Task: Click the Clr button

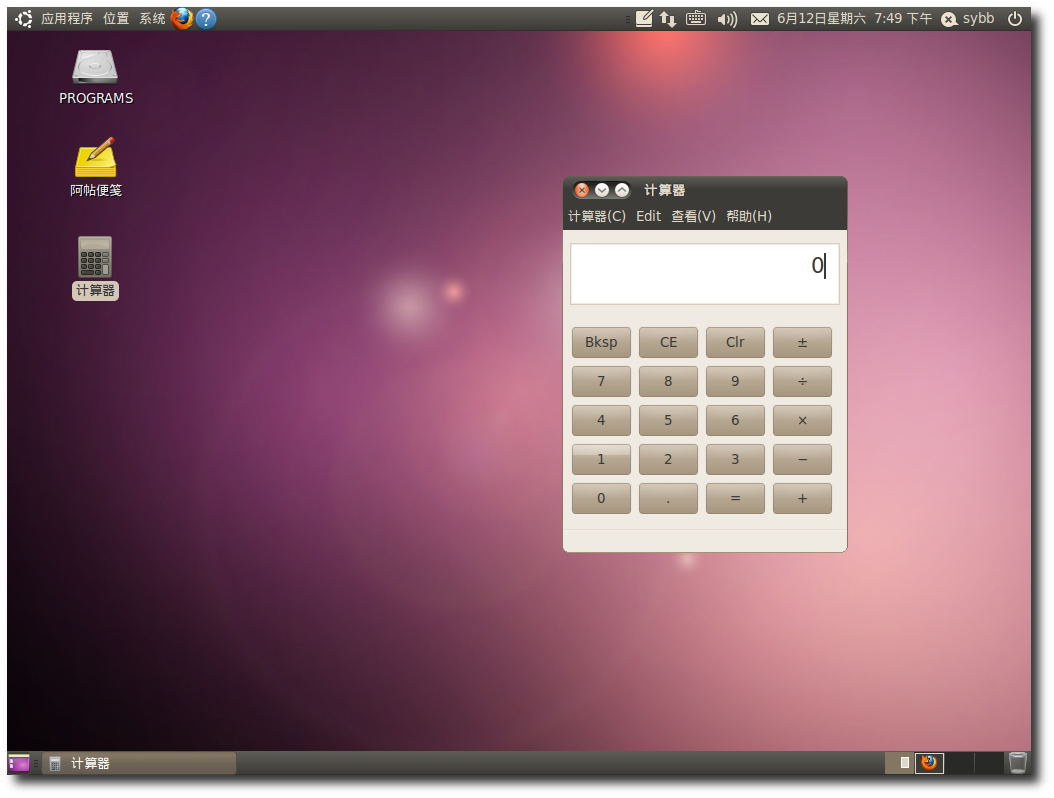Action: point(735,342)
